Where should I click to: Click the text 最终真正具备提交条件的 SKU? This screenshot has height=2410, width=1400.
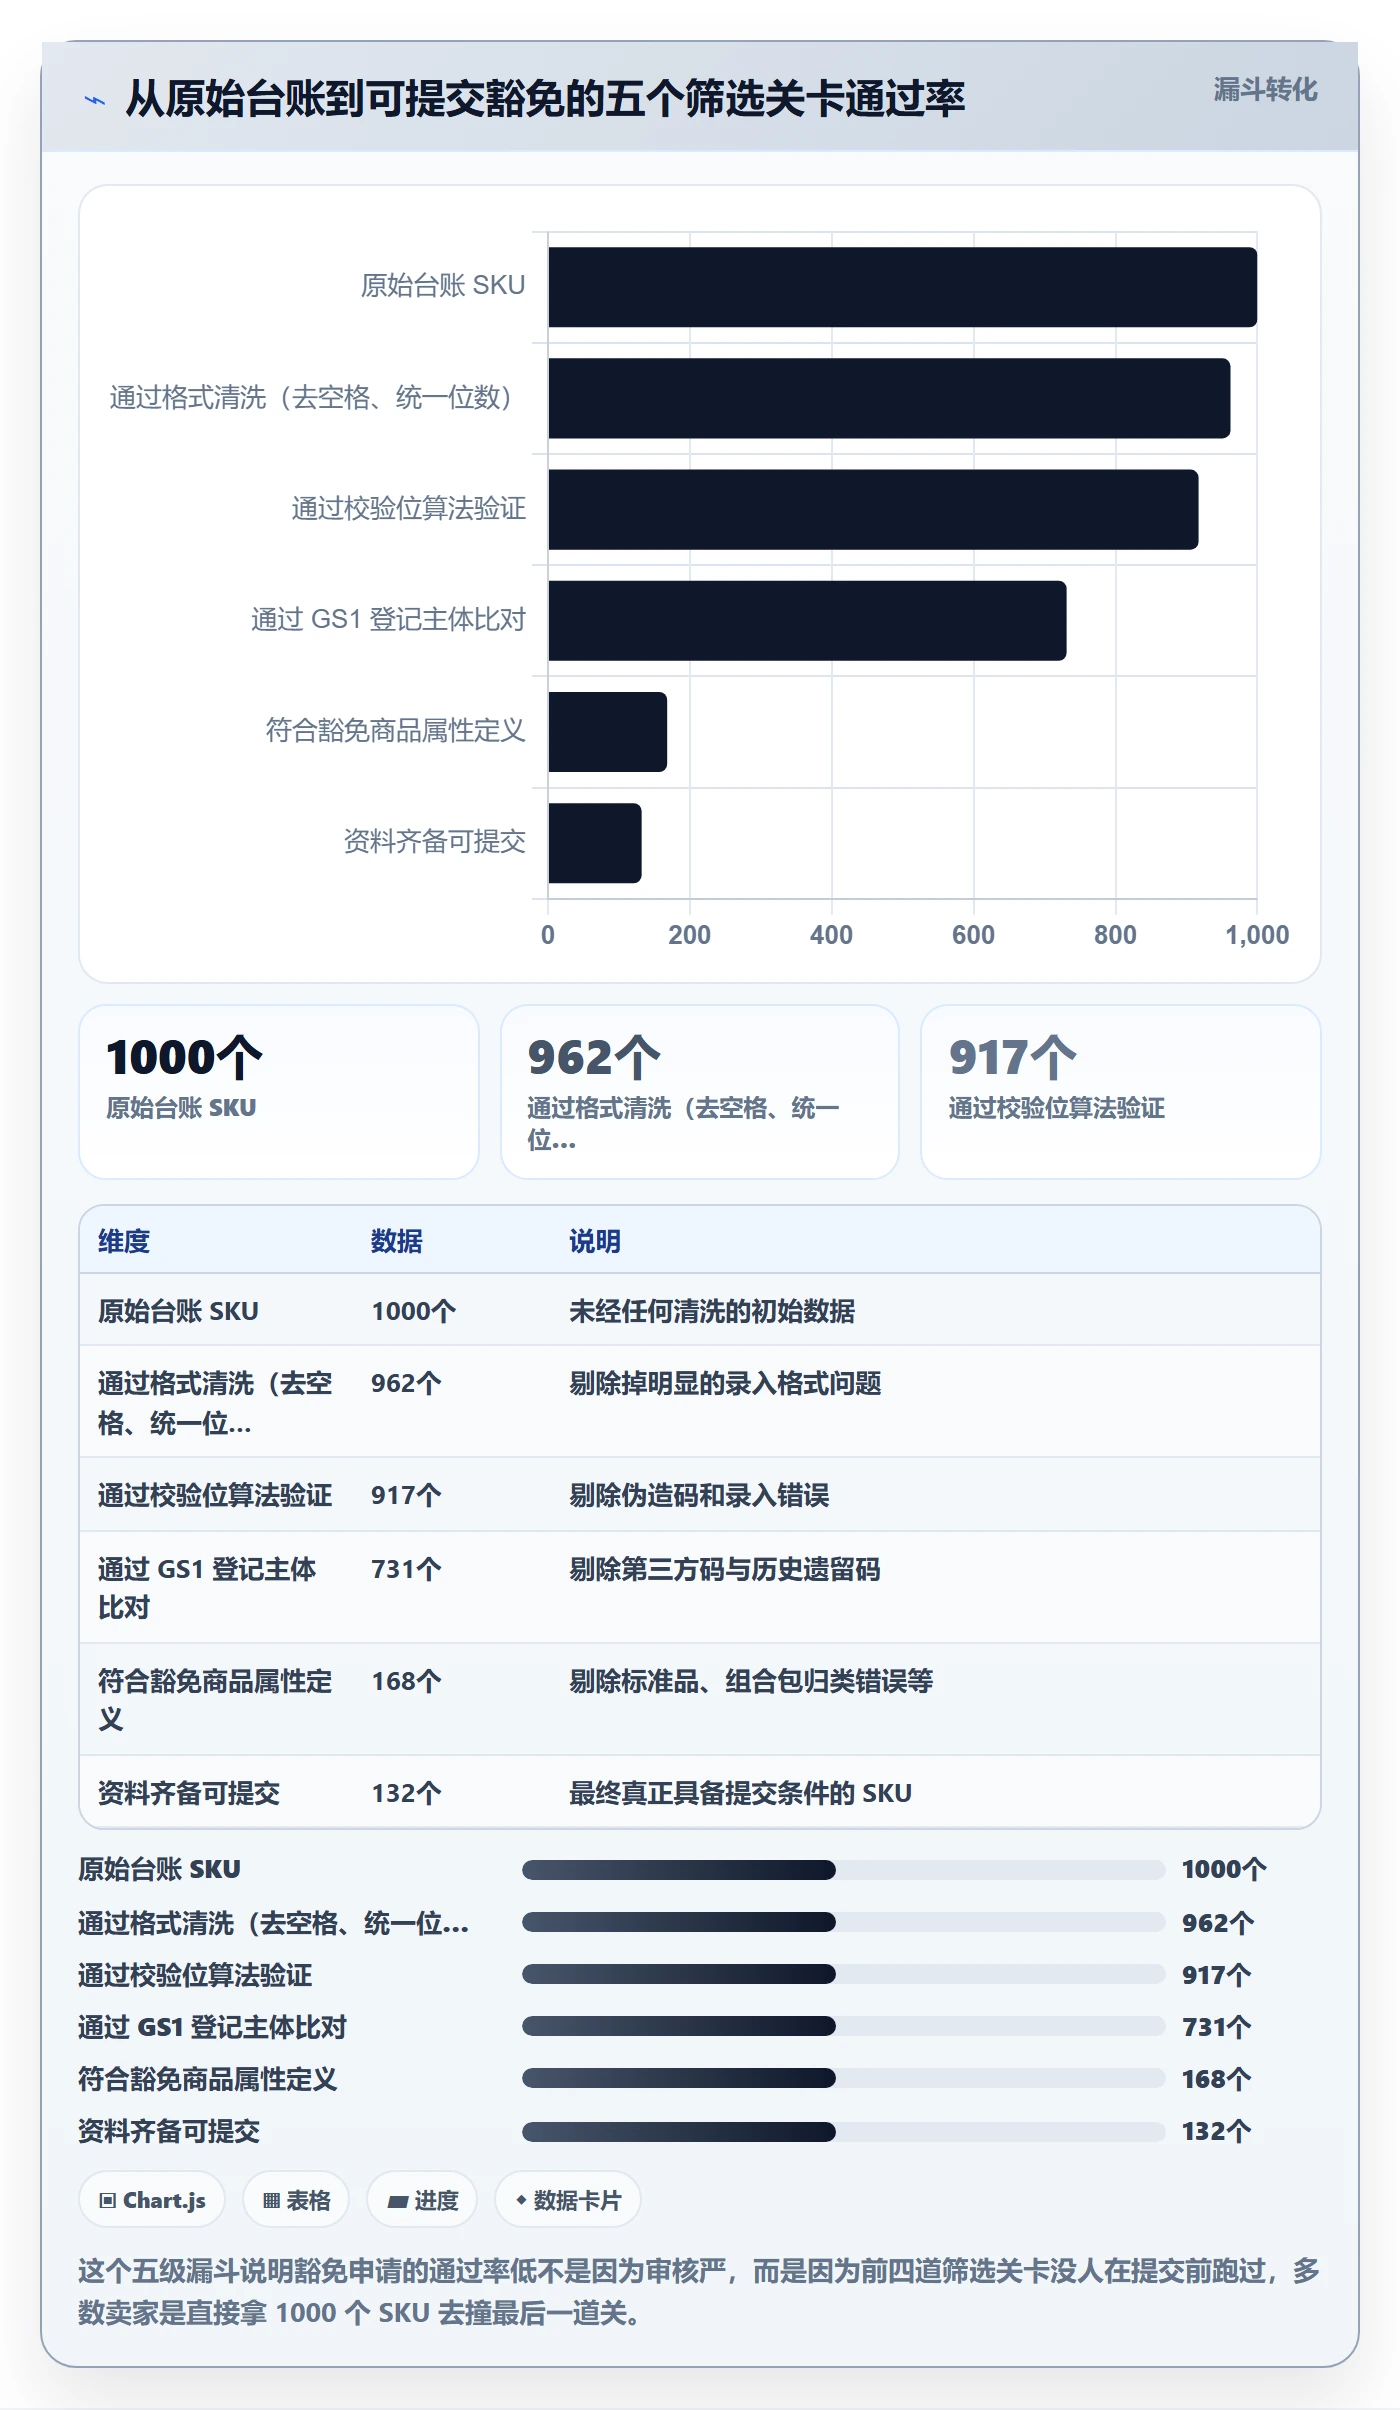pyautogui.click(x=740, y=1793)
